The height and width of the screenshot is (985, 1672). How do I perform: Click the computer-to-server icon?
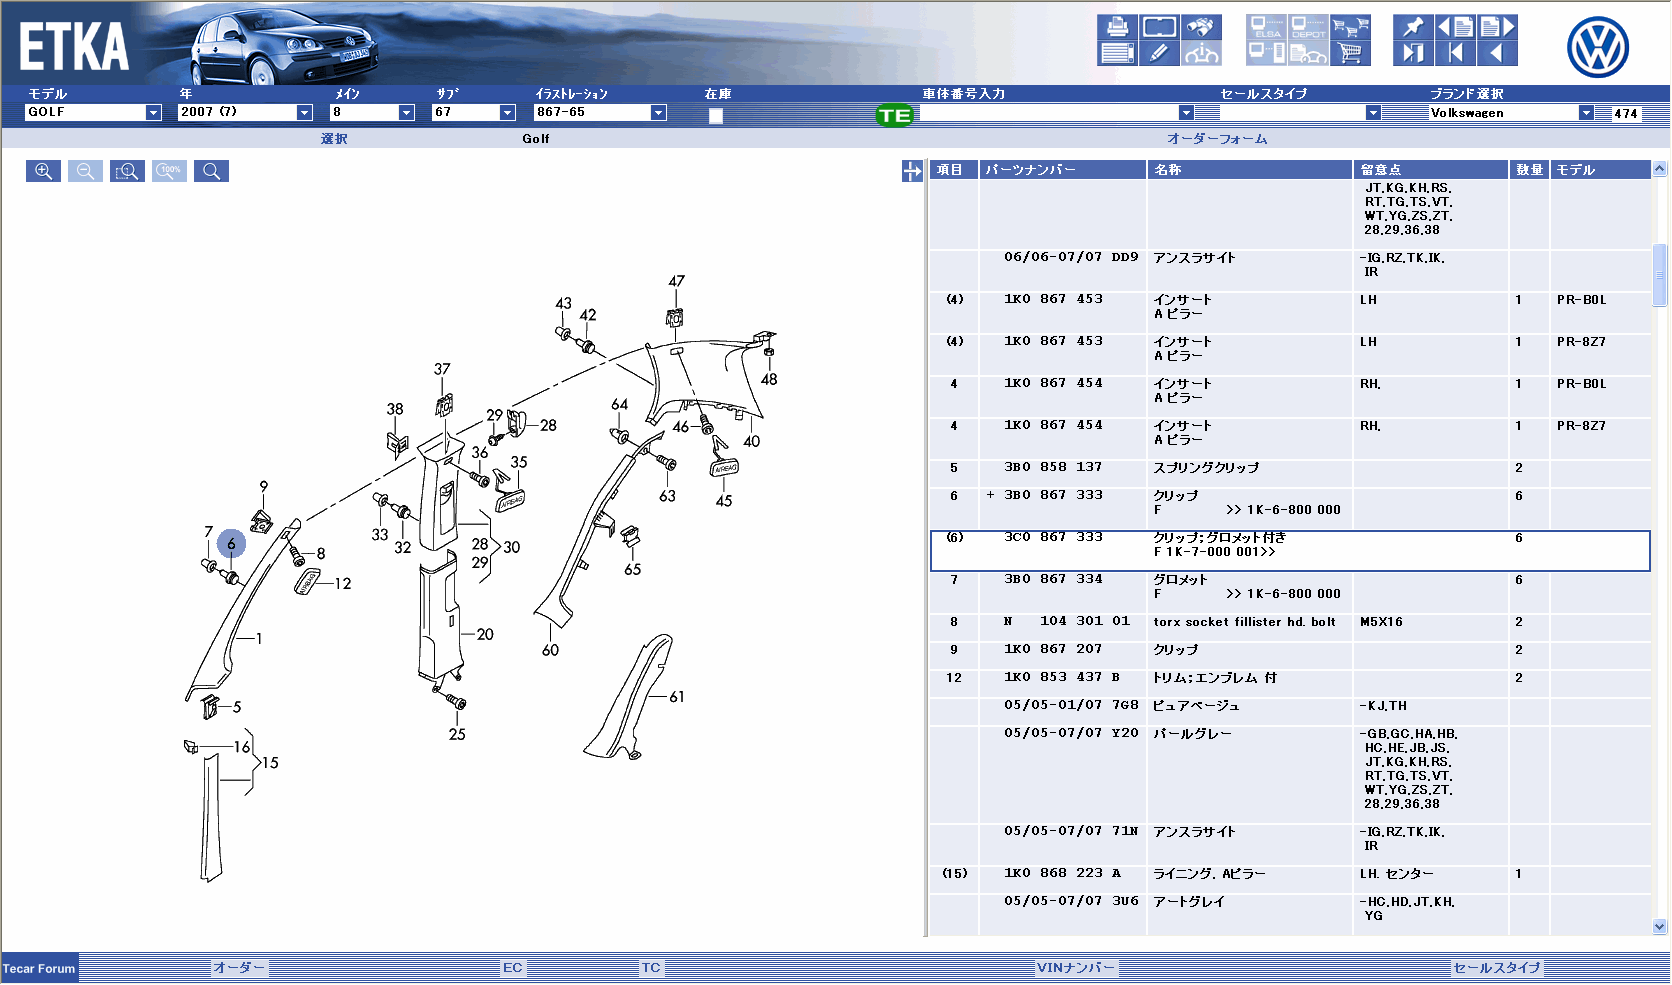[1267, 53]
